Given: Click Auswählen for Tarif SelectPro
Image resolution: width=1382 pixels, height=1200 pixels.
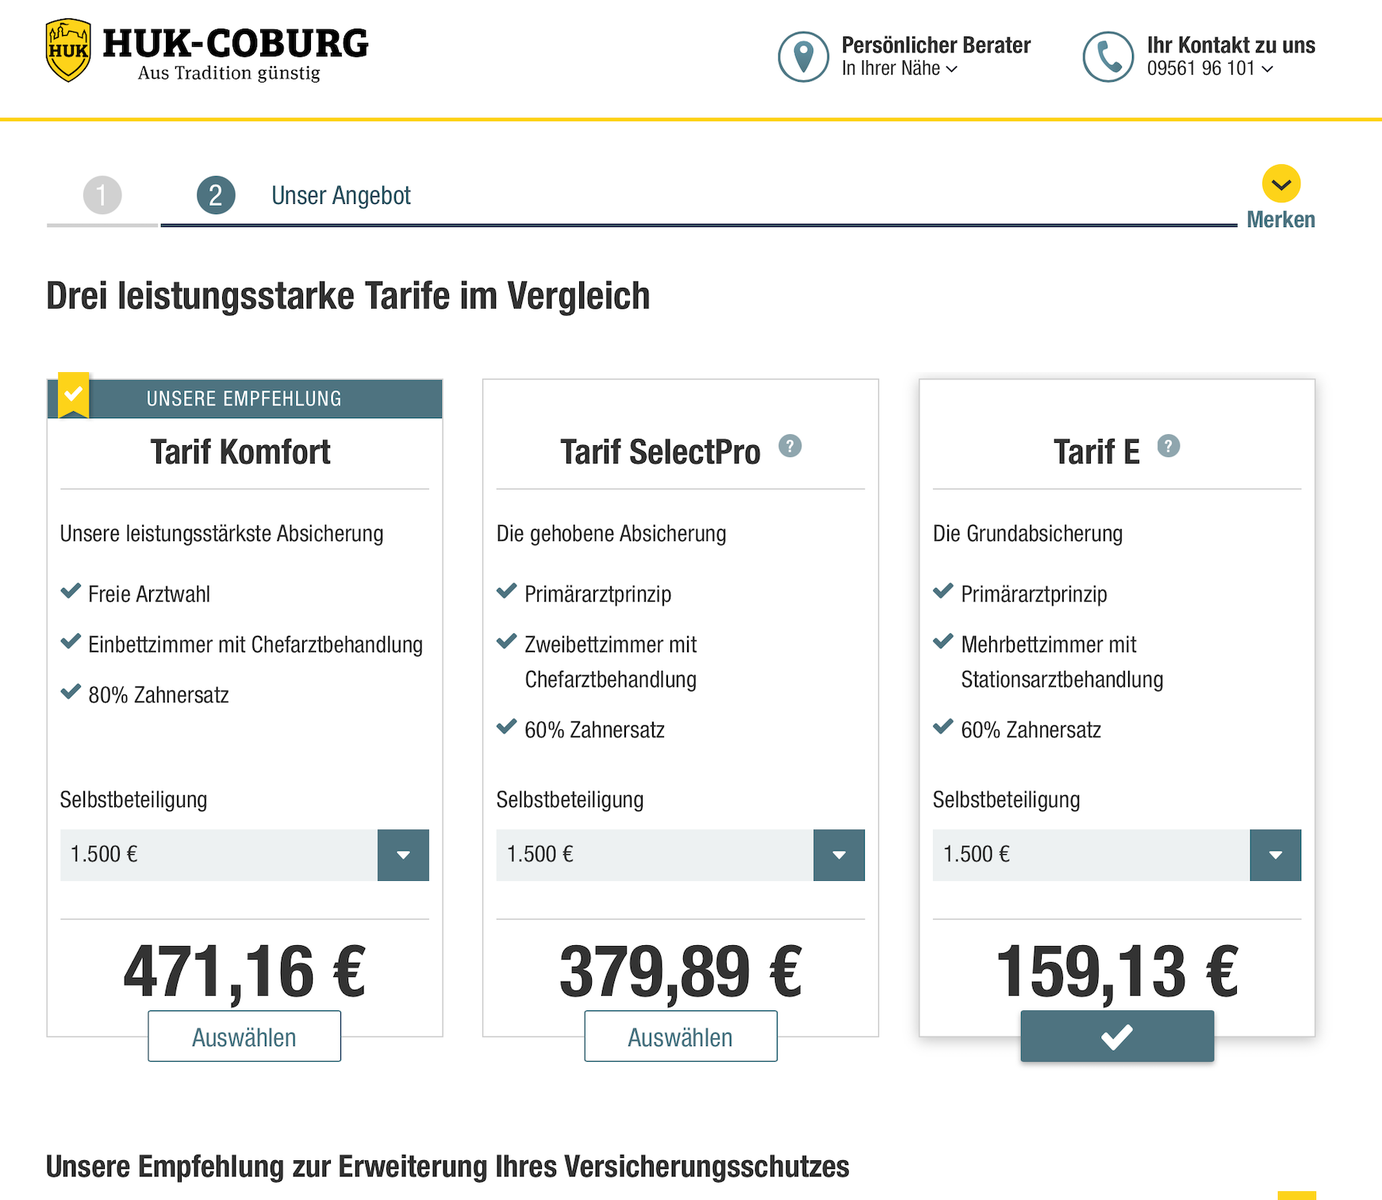Looking at the screenshot, I should click(x=680, y=1037).
